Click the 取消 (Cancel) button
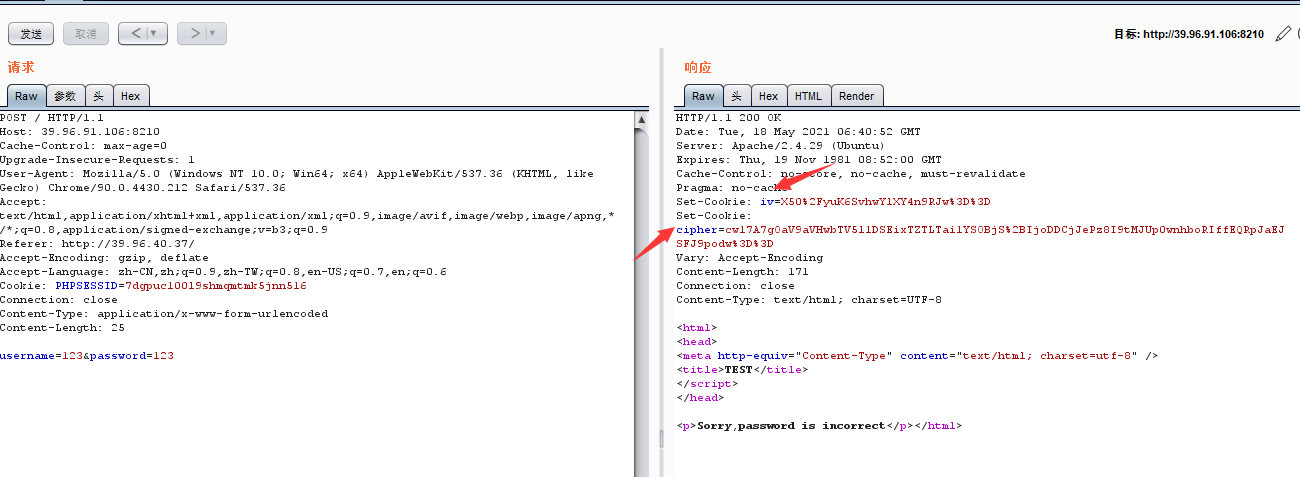This screenshot has width=1300, height=477. point(85,34)
